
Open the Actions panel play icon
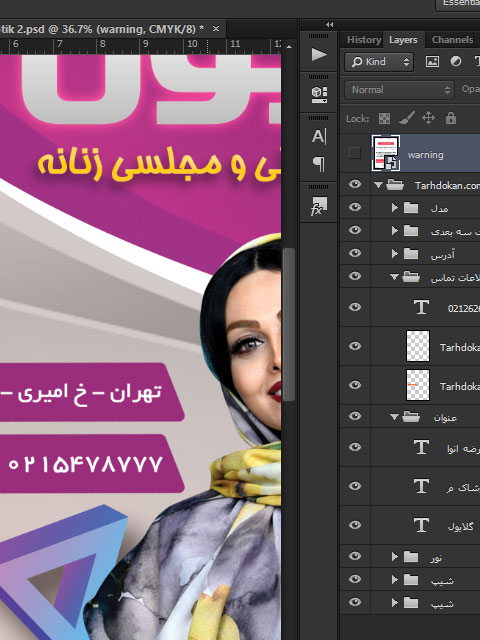pos(319,55)
